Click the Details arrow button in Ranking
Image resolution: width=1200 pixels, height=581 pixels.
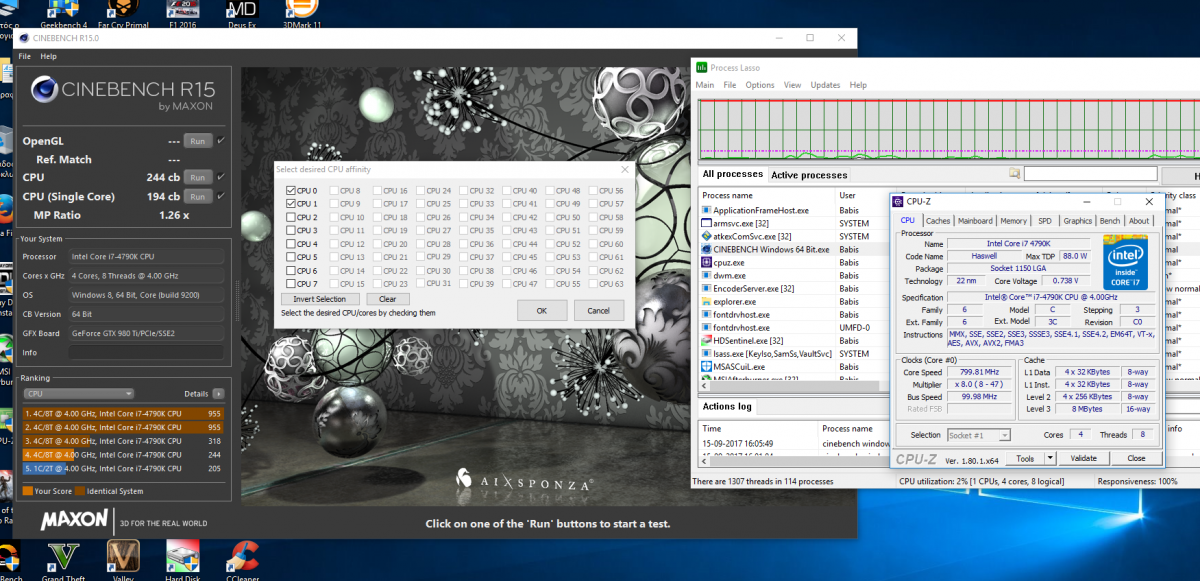point(218,394)
